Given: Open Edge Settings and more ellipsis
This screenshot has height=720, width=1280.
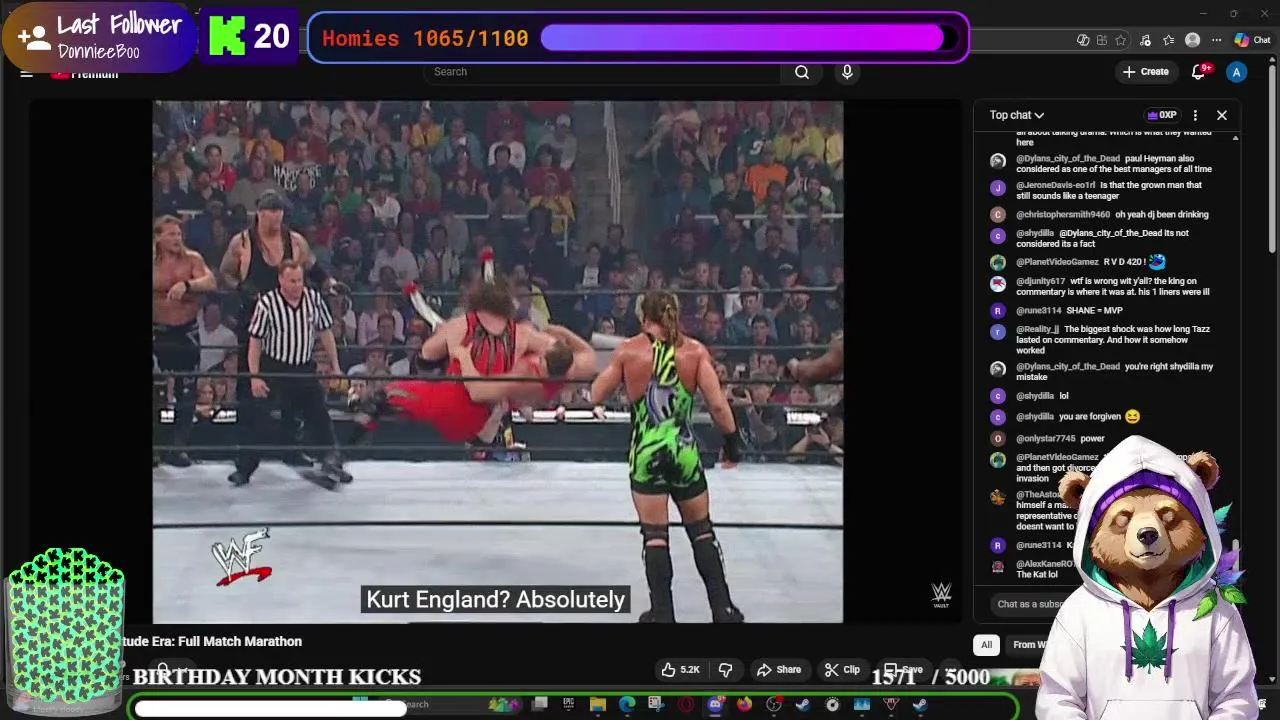Looking at the screenshot, I should (1216, 40).
